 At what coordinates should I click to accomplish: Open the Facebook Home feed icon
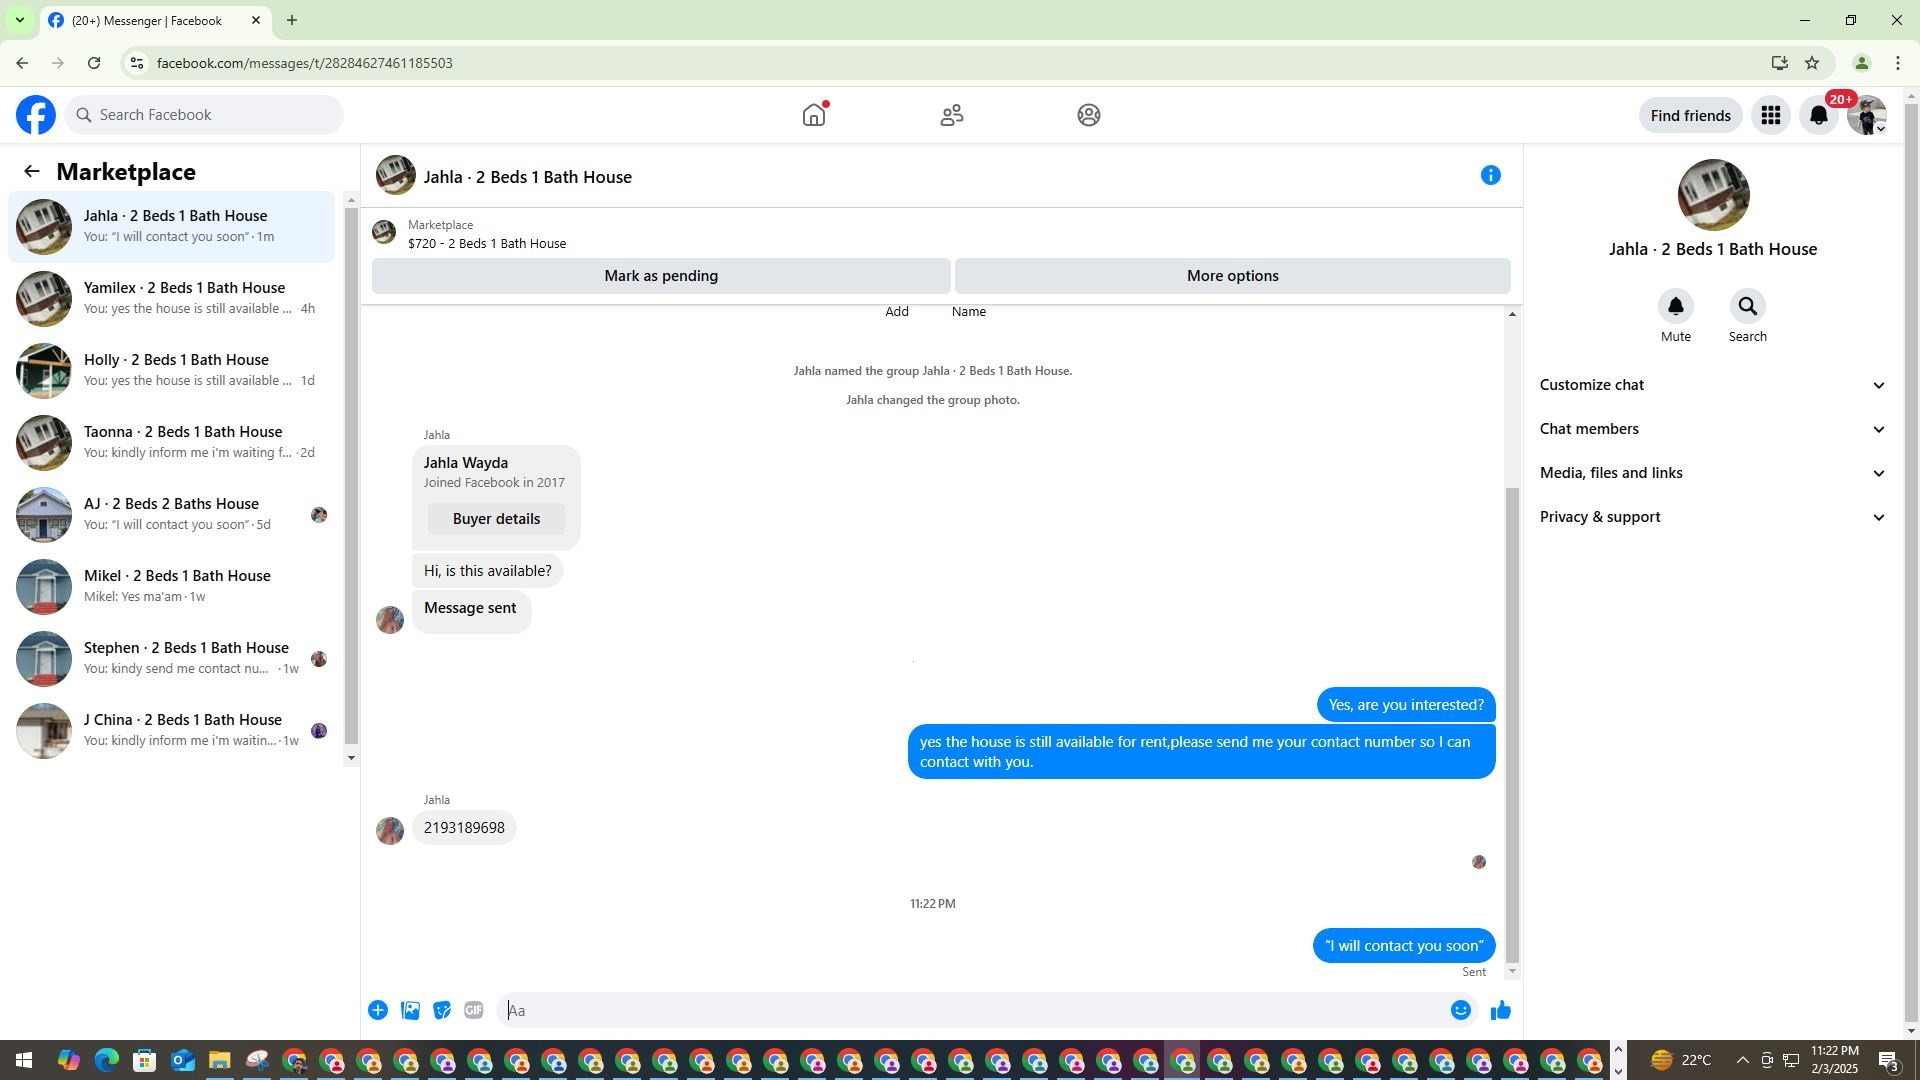click(x=814, y=115)
